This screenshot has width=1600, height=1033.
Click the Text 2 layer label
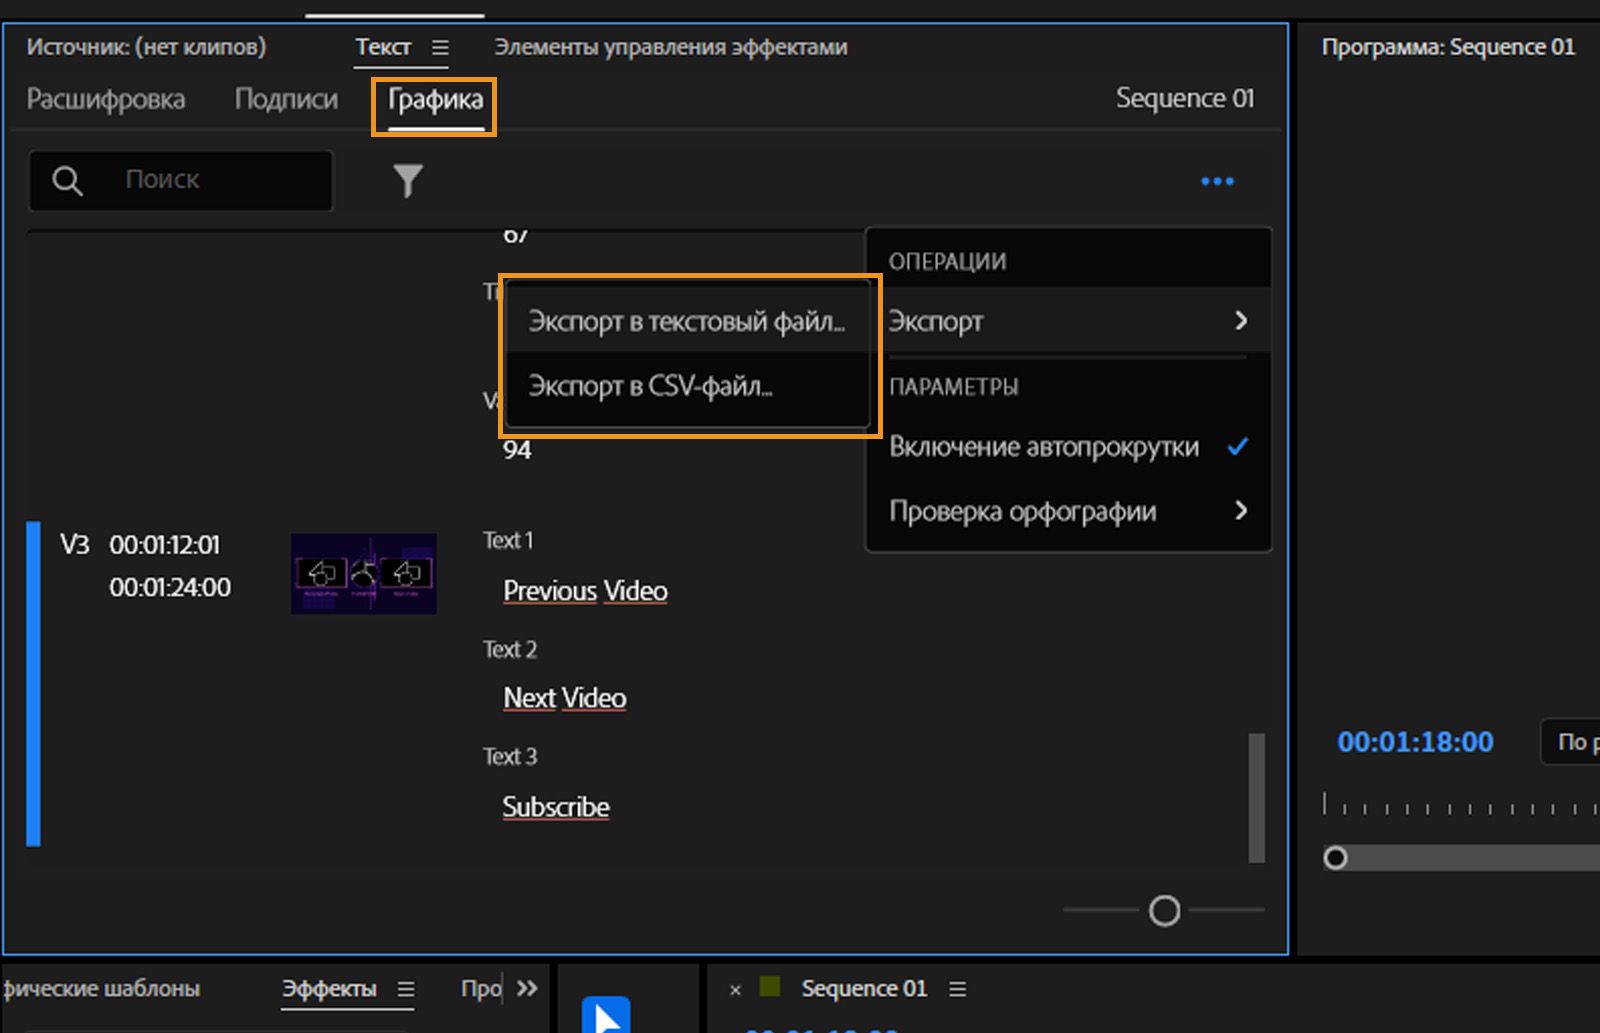pyautogui.click(x=510, y=650)
